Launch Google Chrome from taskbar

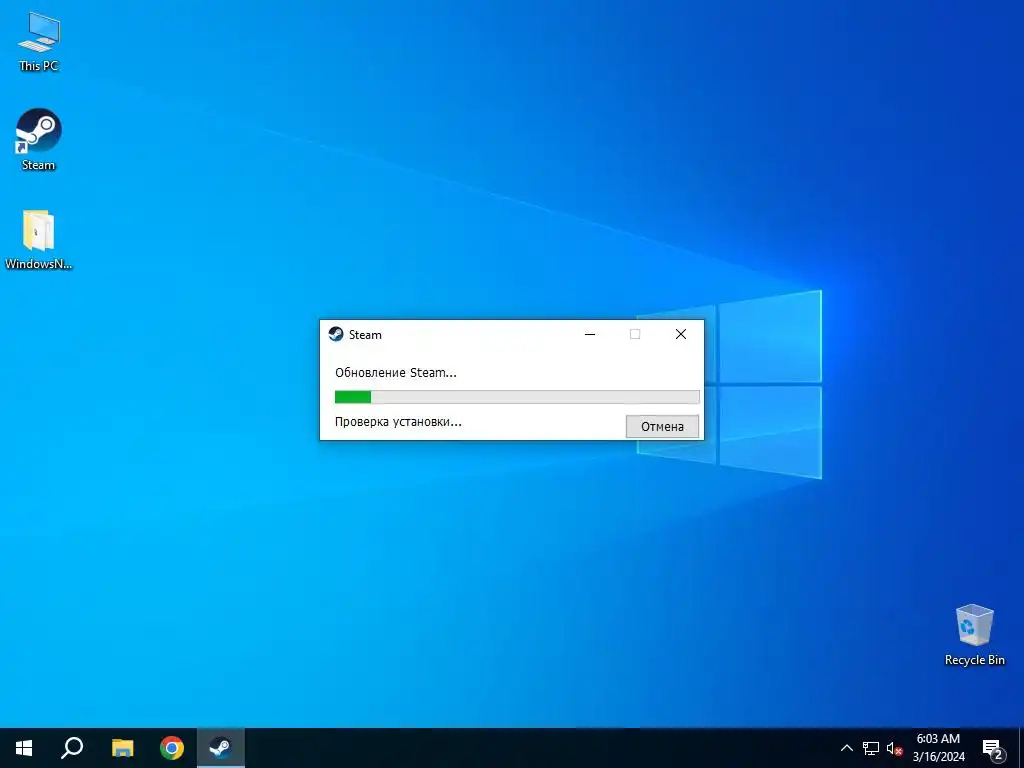coord(172,748)
